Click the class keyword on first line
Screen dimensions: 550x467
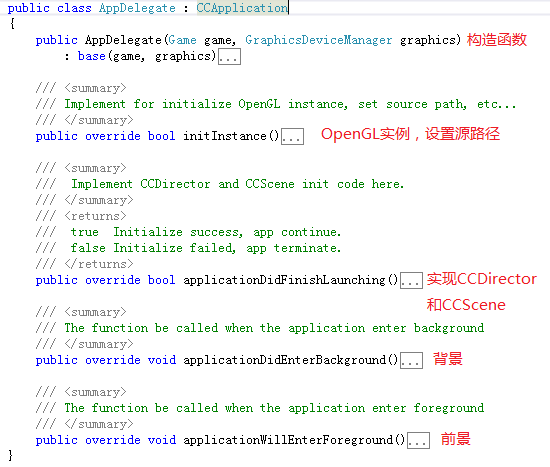74,8
